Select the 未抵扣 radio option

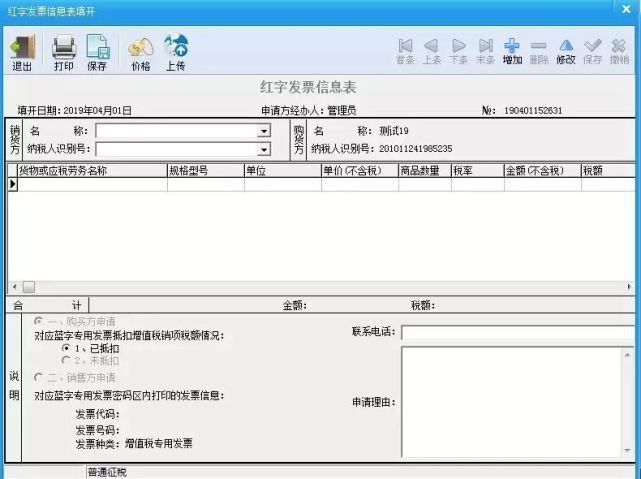click(65, 360)
